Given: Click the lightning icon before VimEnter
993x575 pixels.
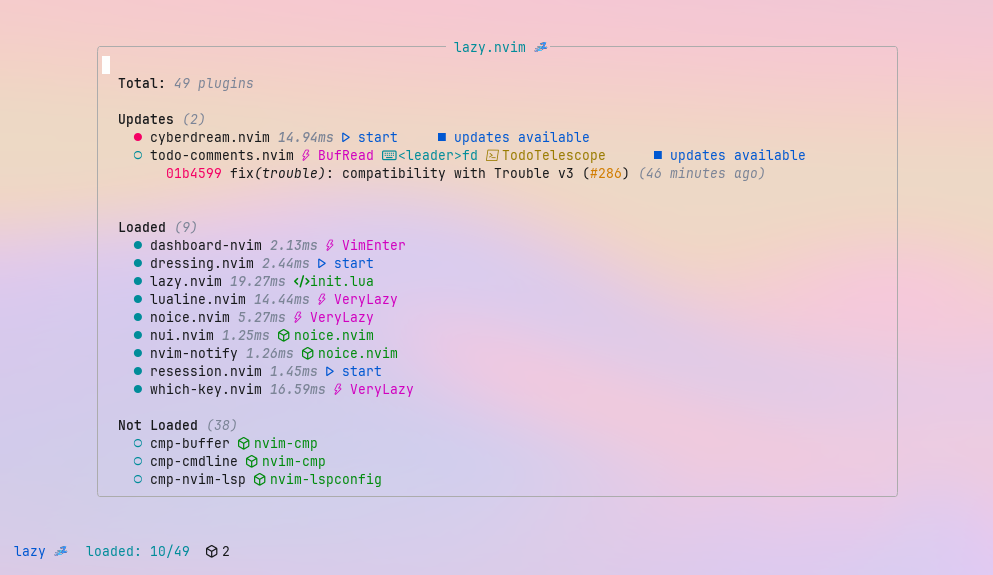Looking at the screenshot, I should point(330,245).
